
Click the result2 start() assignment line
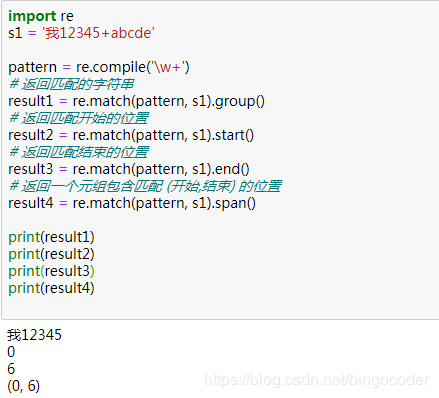click(x=131, y=135)
